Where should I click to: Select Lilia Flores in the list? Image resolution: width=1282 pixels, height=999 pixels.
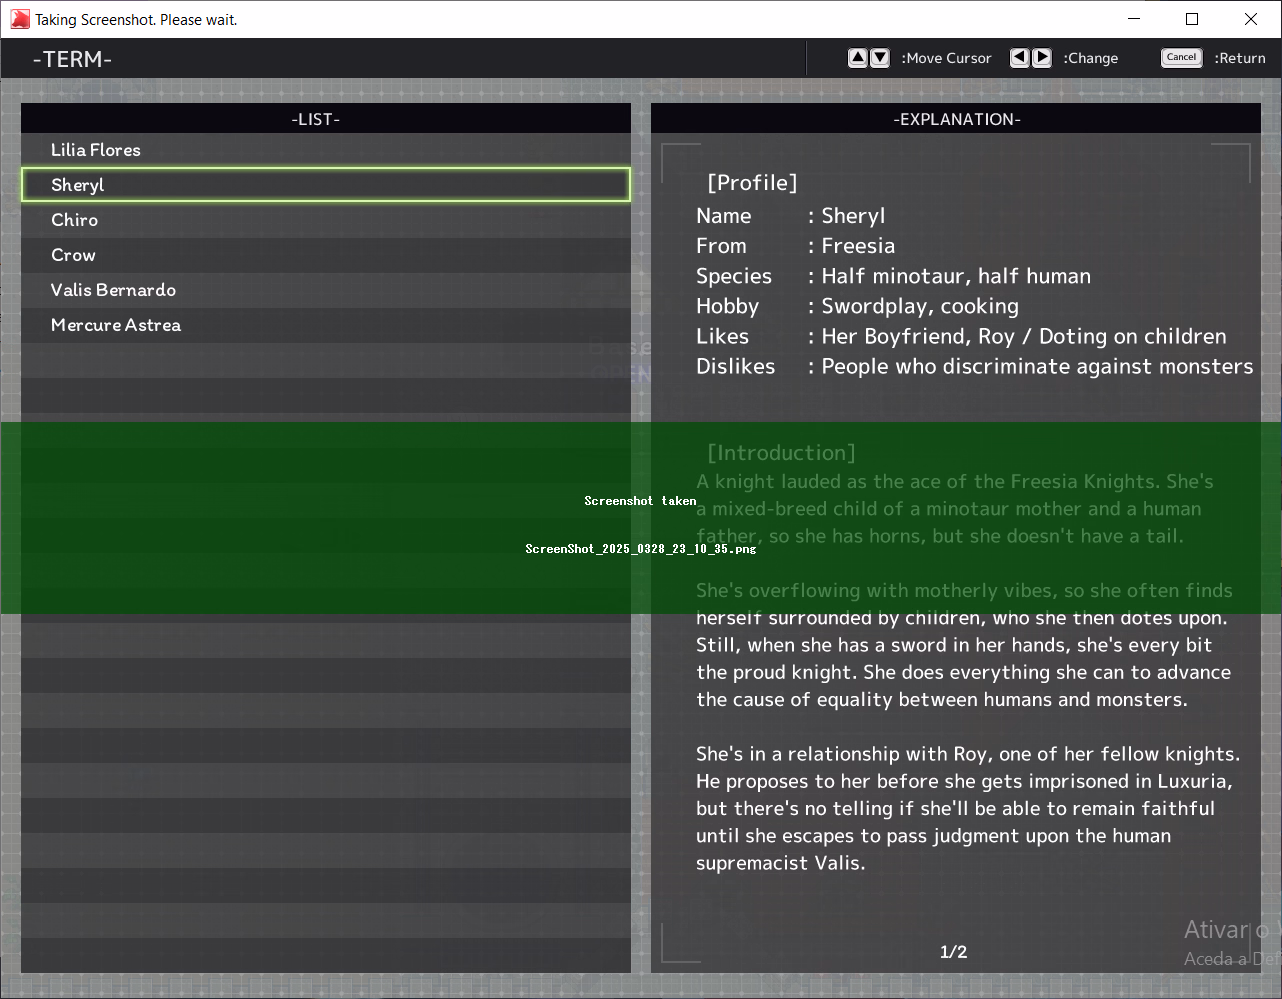[x=96, y=150]
